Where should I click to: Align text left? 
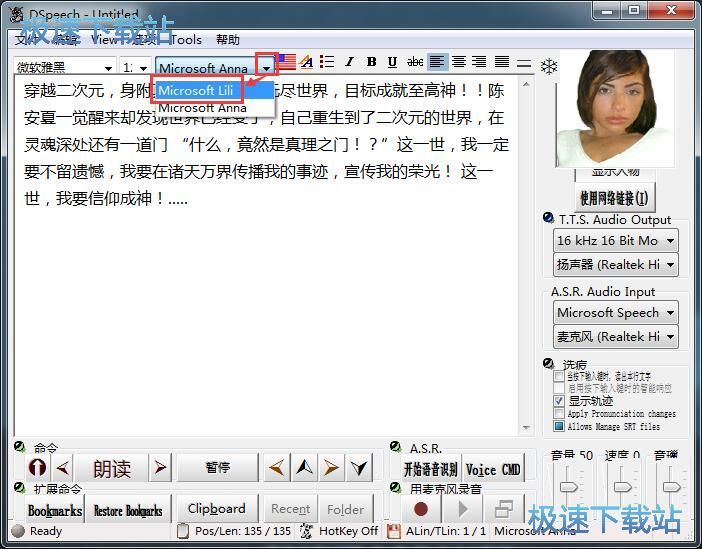click(437, 62)
